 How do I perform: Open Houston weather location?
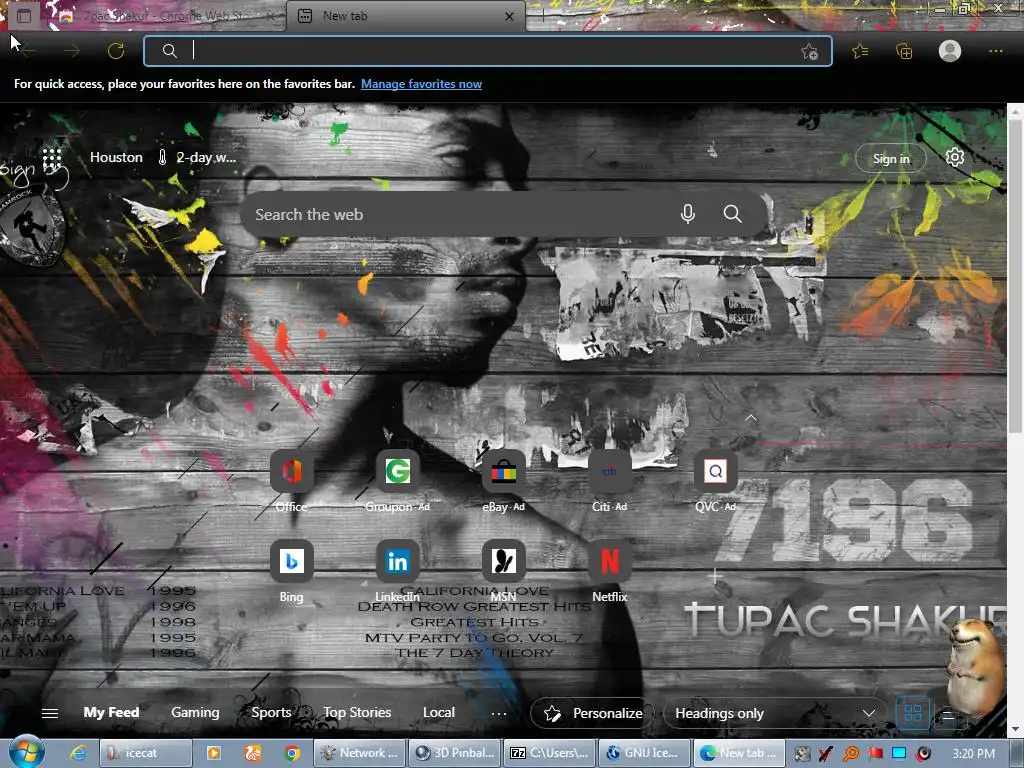point(116,157)
